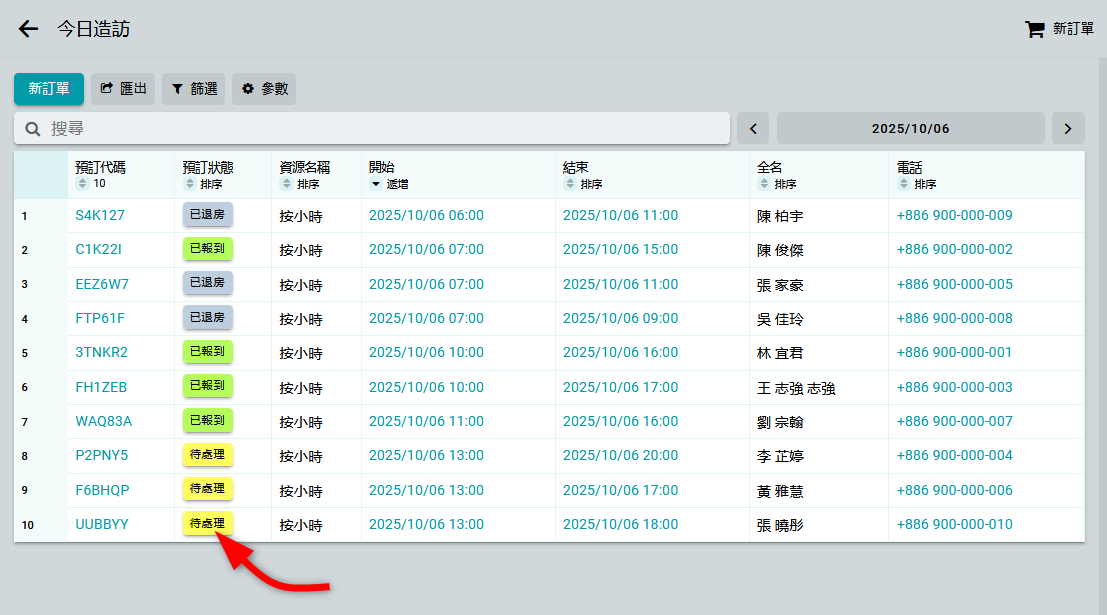
Task: Click 已報到 status badge for C1K22I
Action: [x=207, y=250]
